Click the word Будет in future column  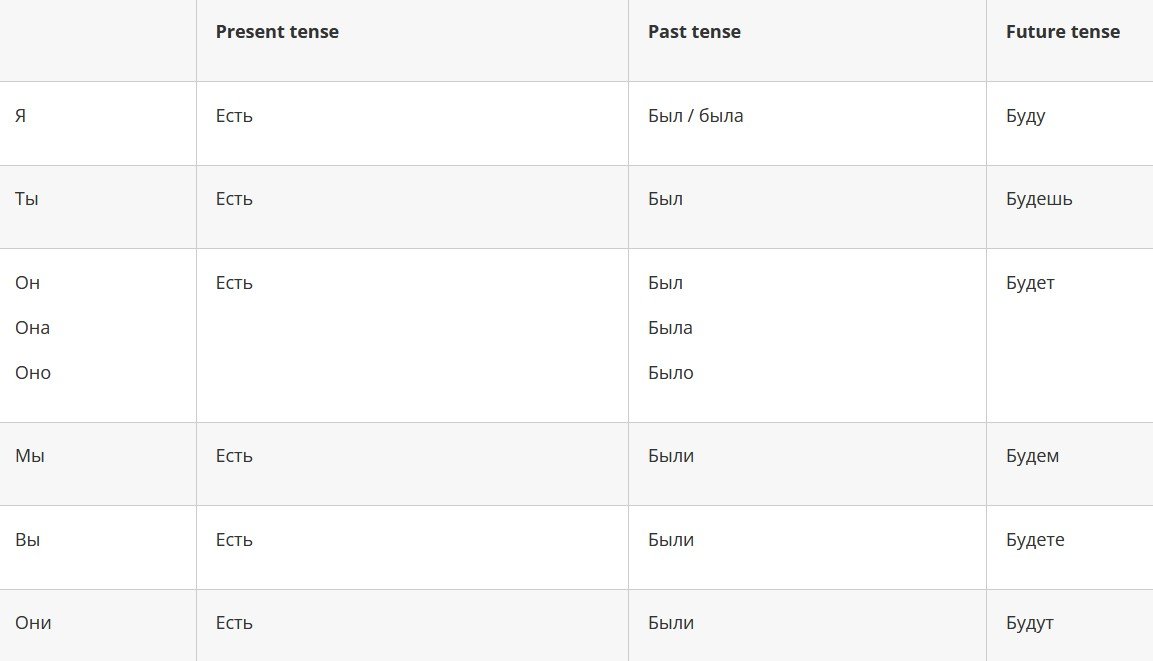[x=1030, y=283]
